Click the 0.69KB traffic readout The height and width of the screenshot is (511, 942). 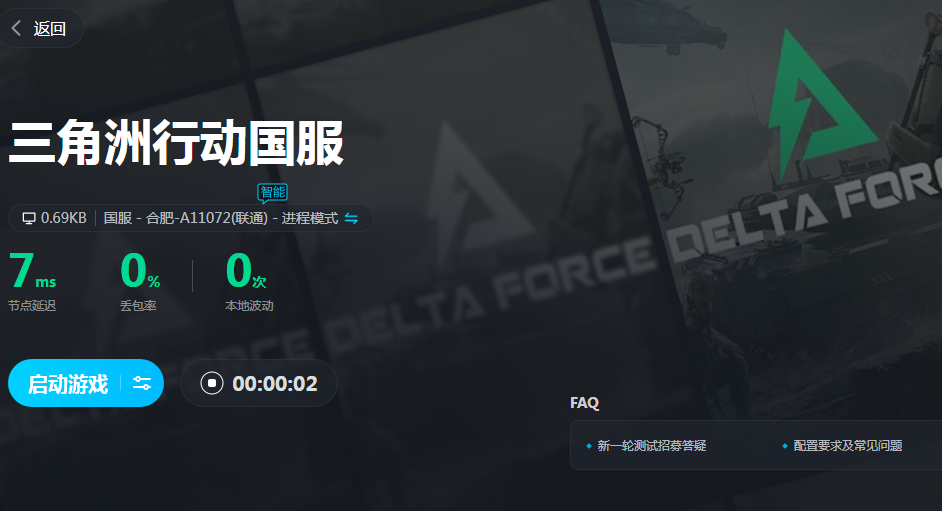point(64,218)
